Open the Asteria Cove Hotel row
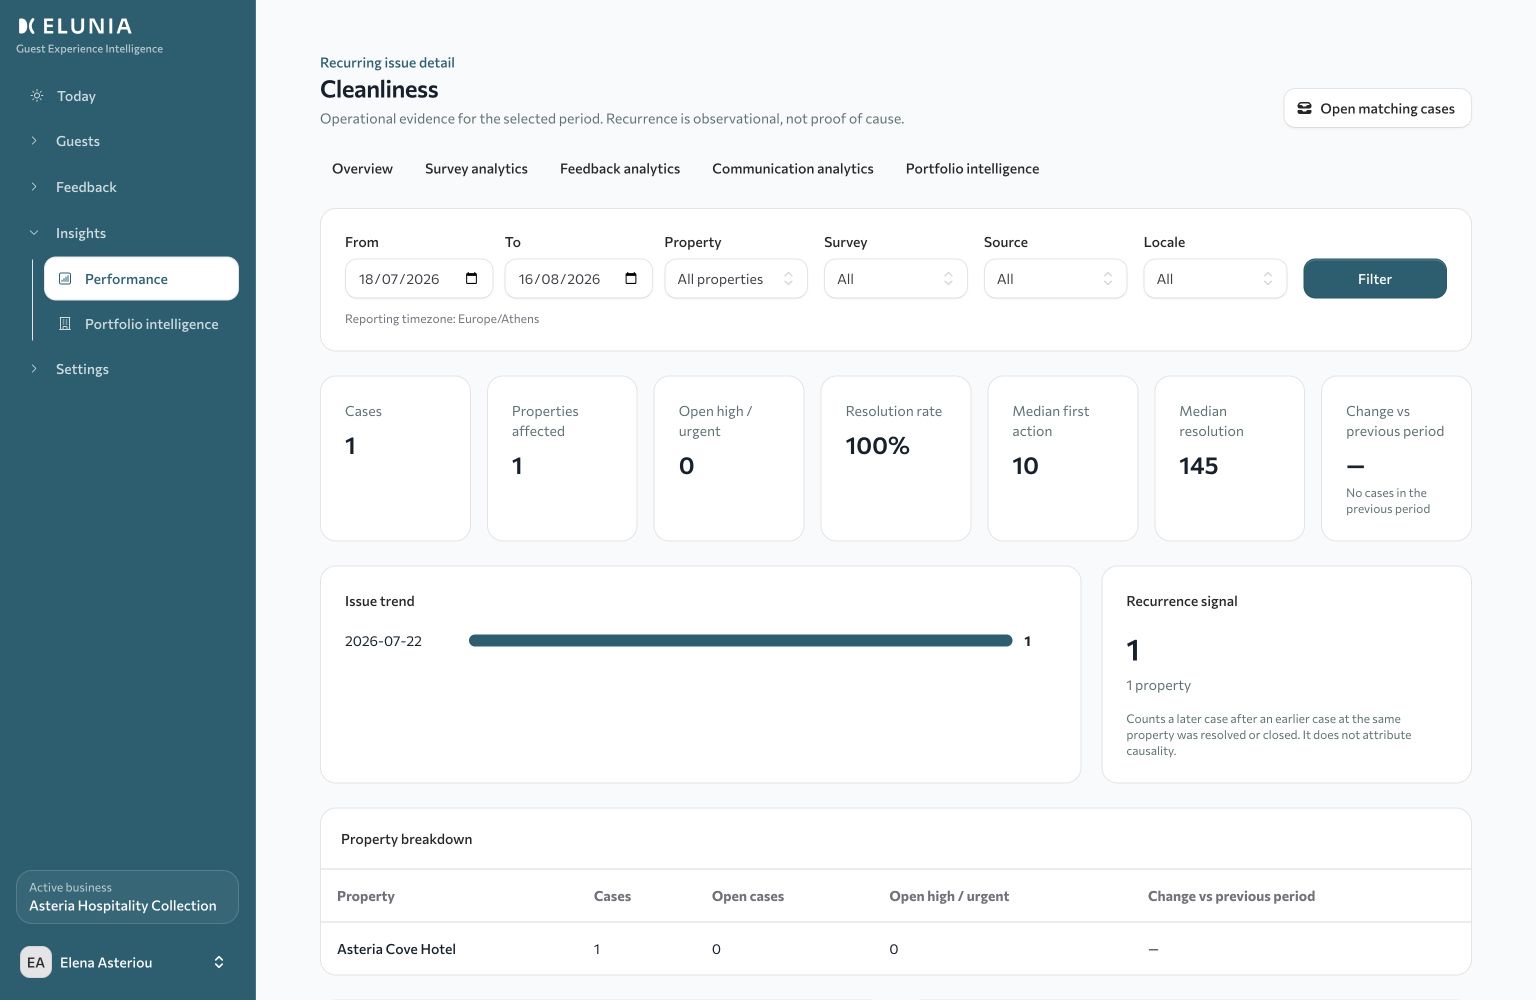Screen dimensions: 1536x1000 click(x=896, y=949)
